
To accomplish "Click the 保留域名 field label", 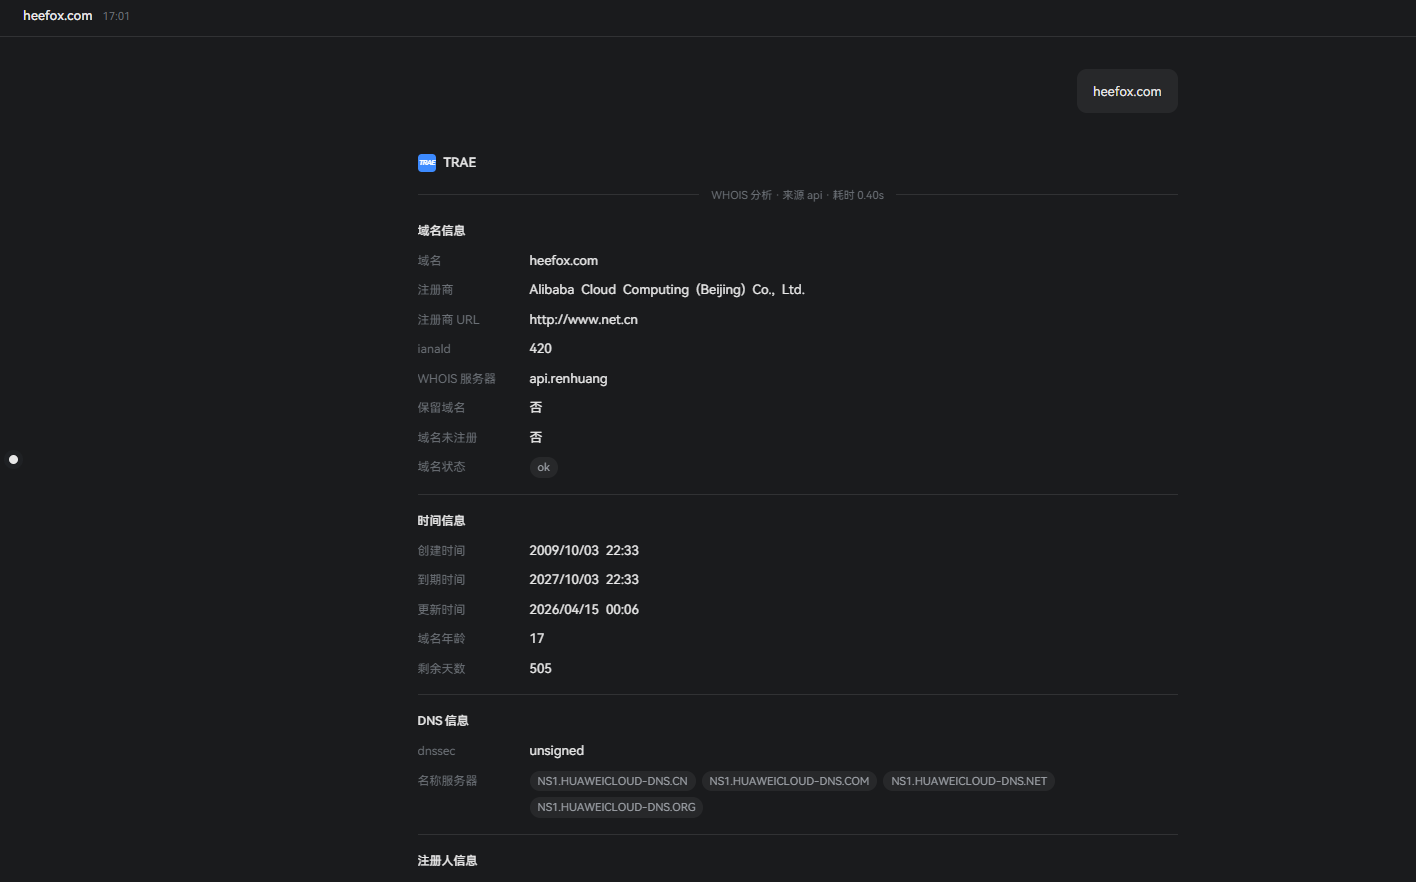I will (441, 408).
